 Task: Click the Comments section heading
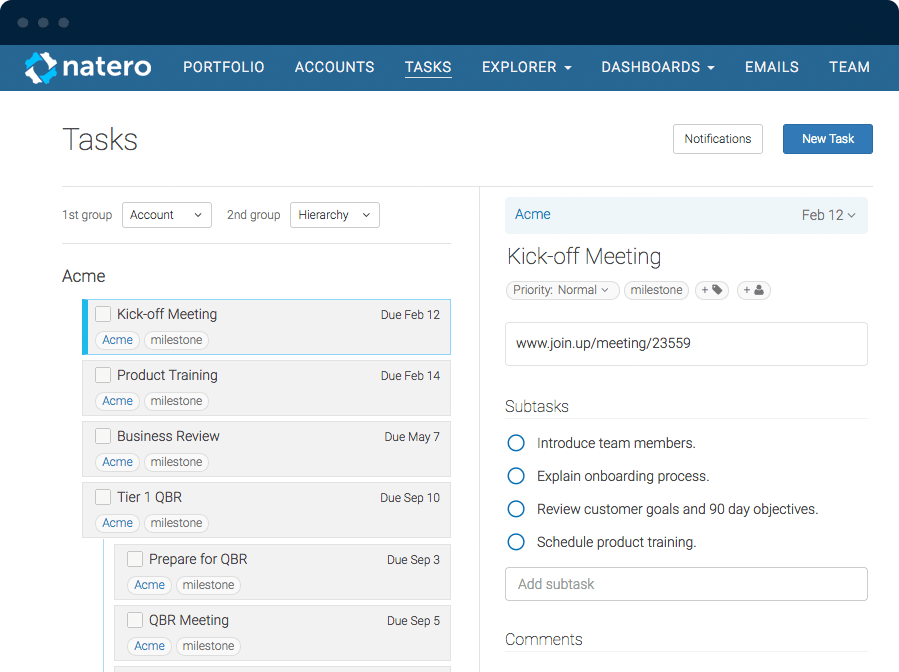[x=544, y=639]
